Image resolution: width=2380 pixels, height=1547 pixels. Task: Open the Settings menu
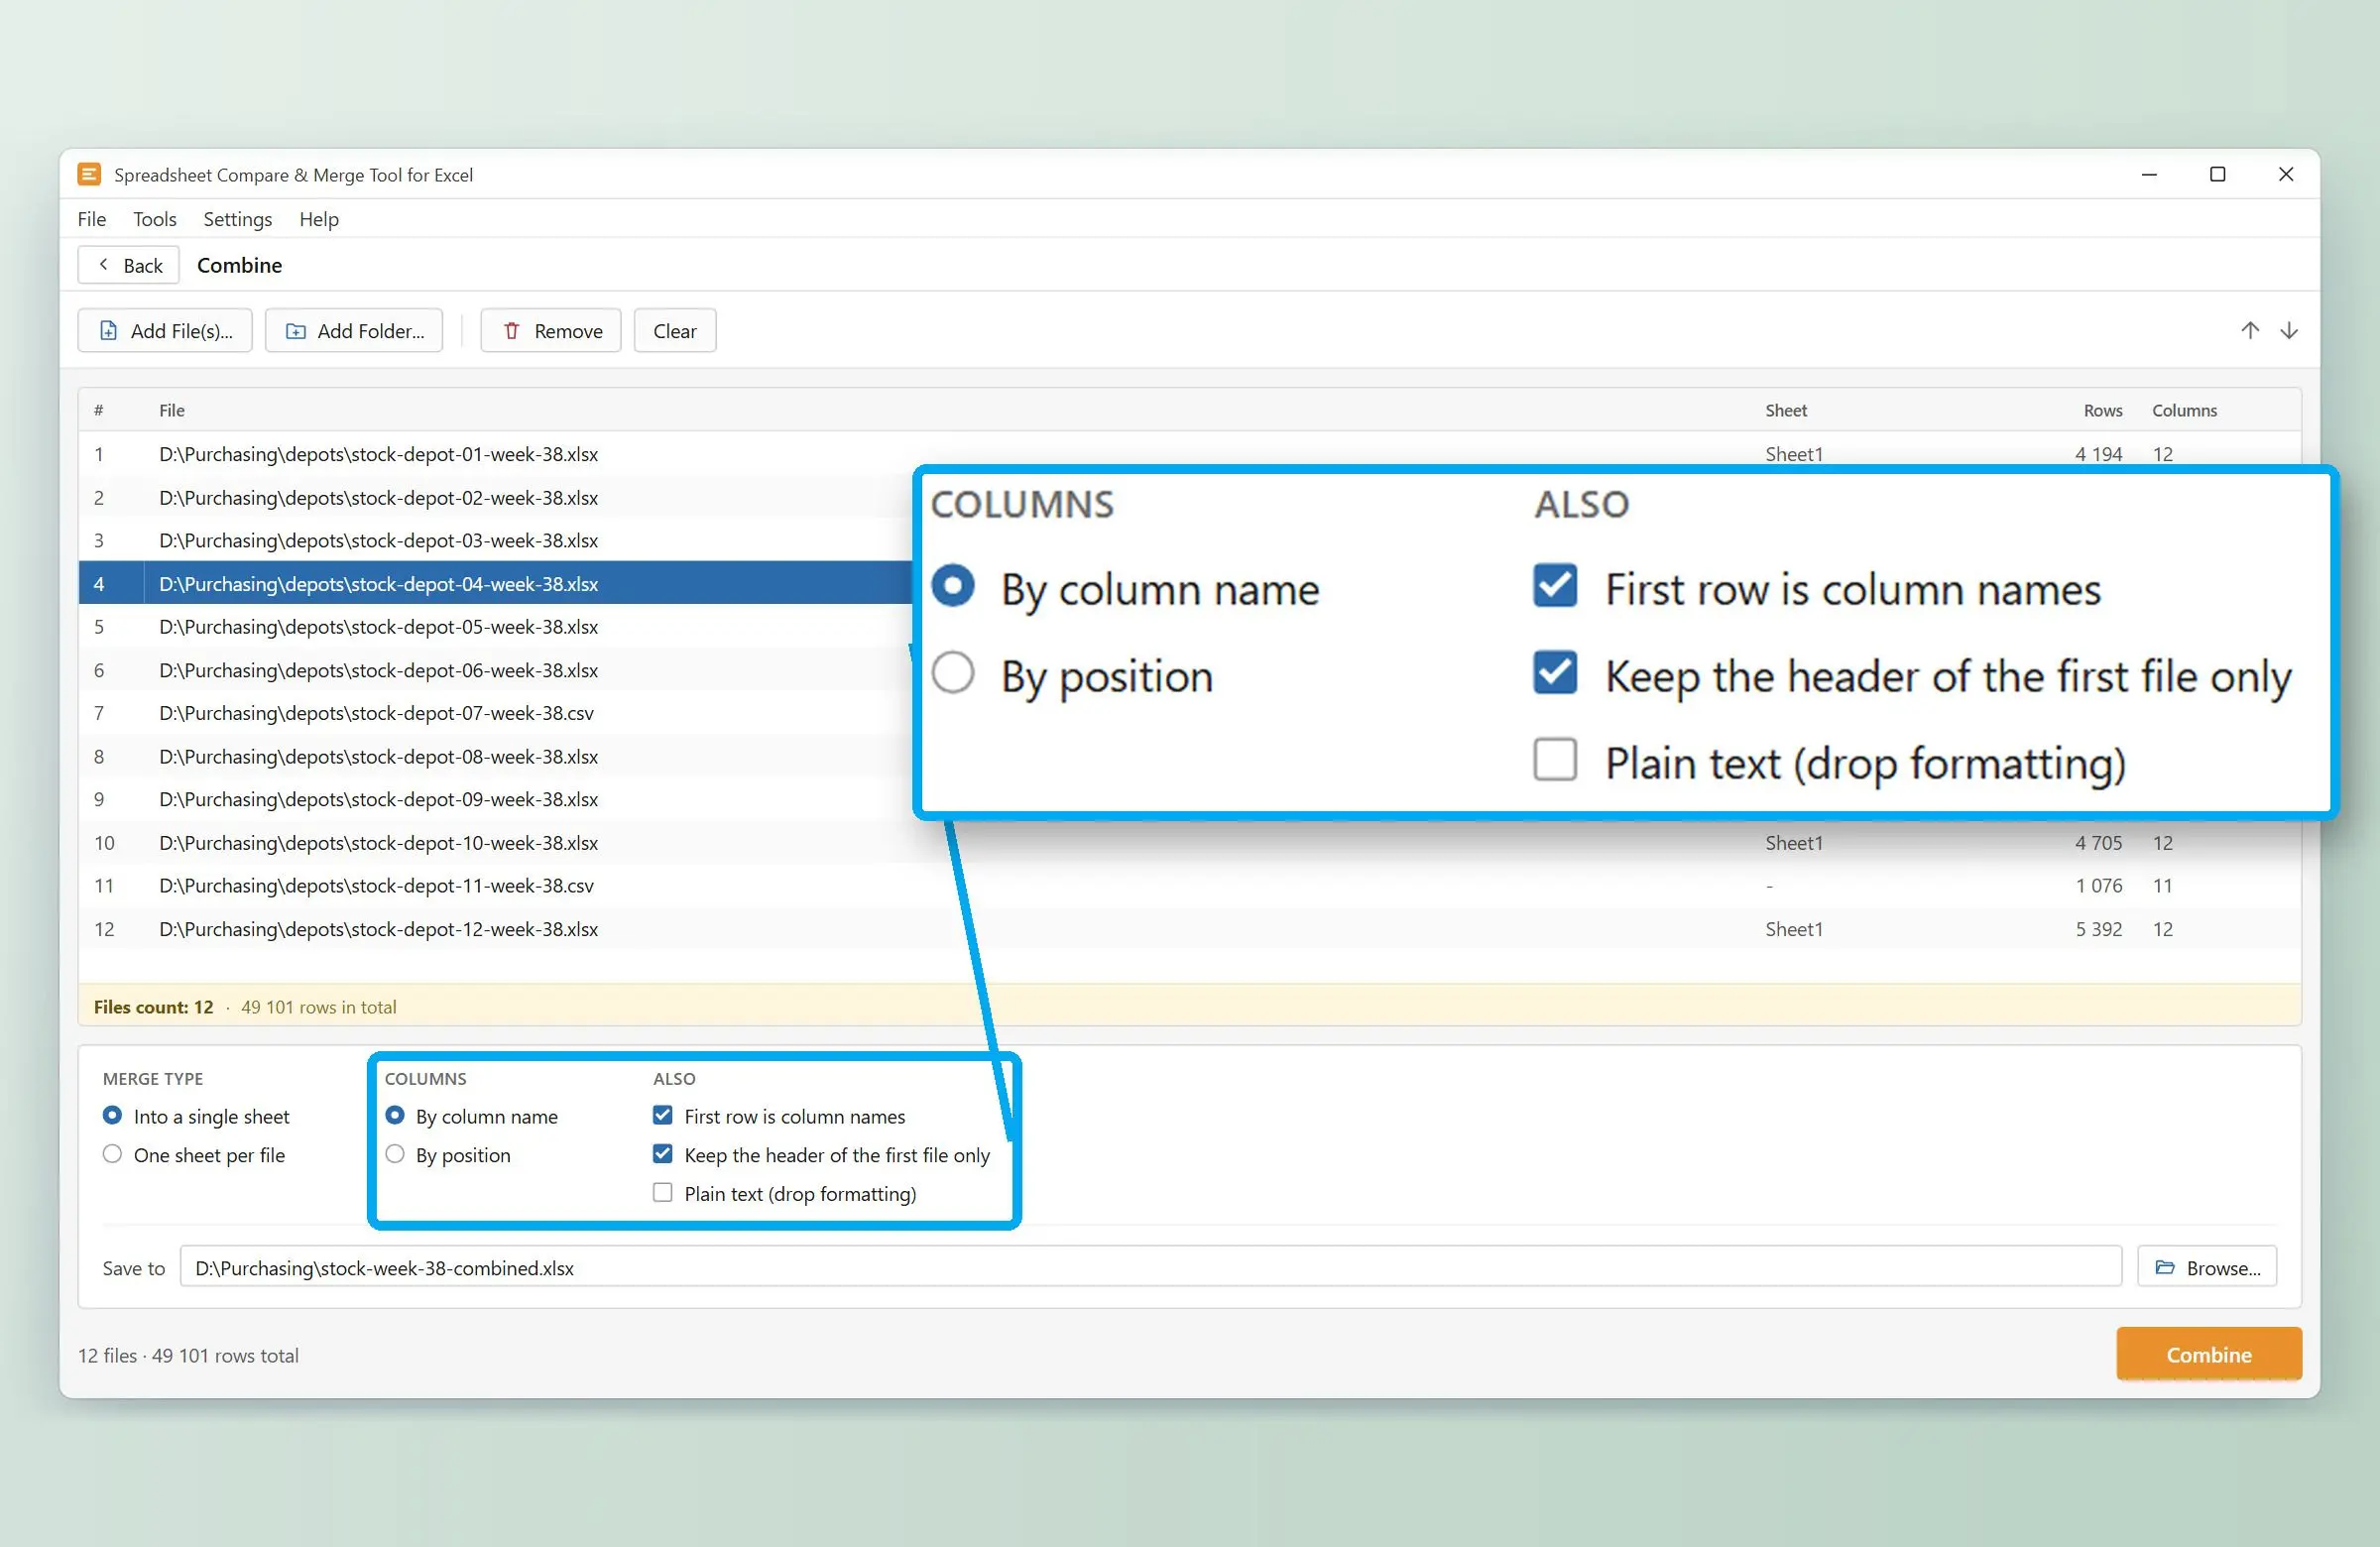pos(238,219)
